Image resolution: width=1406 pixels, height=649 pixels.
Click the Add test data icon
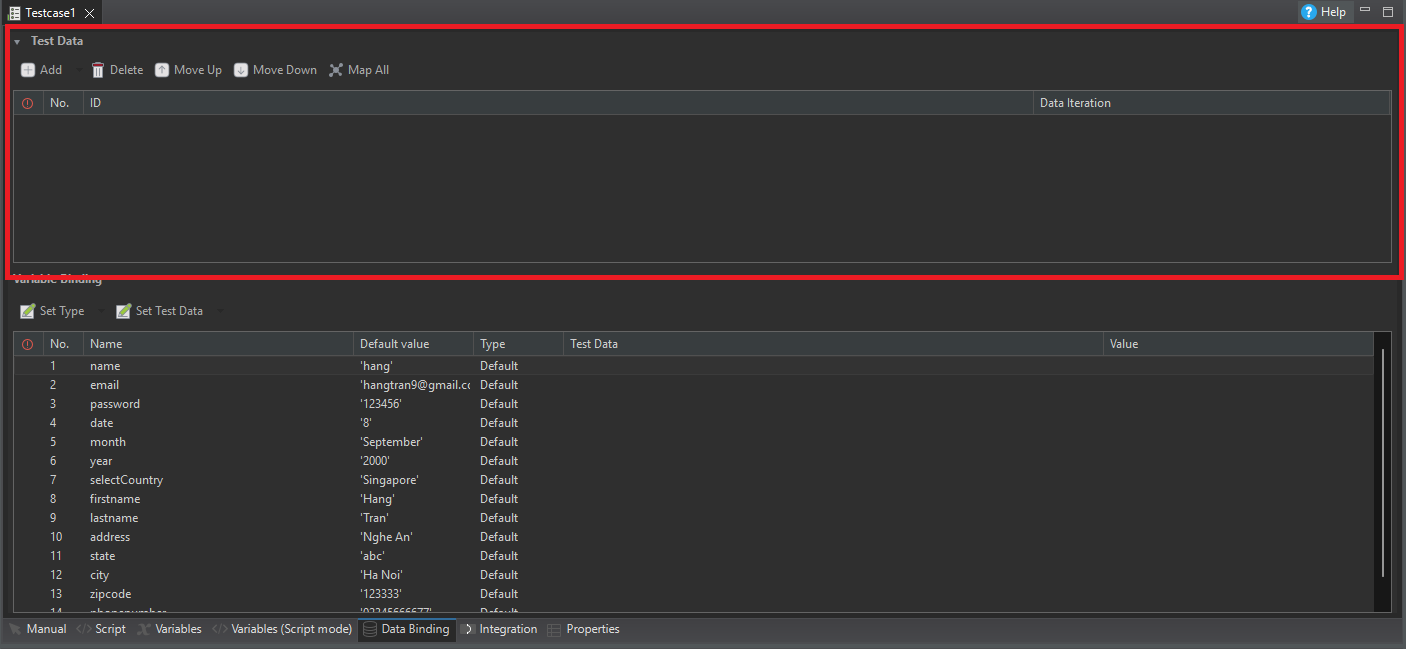[28, 70]
